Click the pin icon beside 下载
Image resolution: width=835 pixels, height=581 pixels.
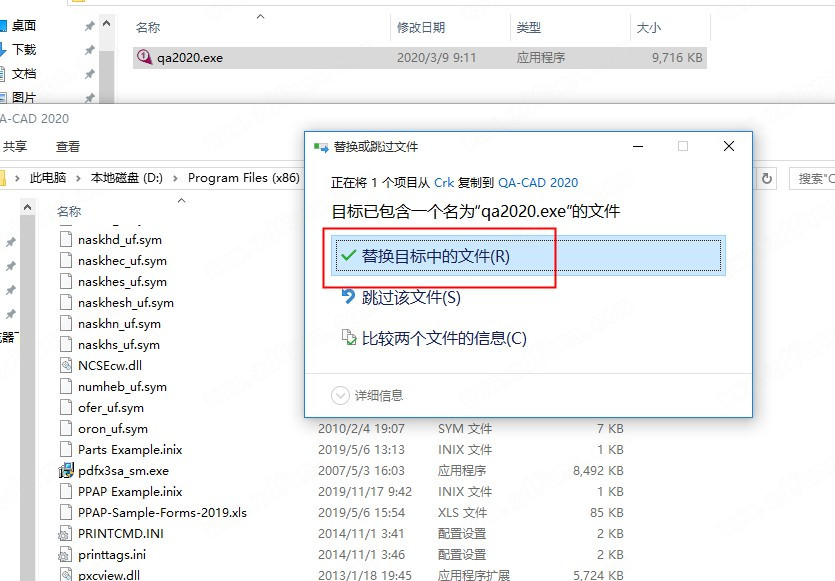[89, 50]
